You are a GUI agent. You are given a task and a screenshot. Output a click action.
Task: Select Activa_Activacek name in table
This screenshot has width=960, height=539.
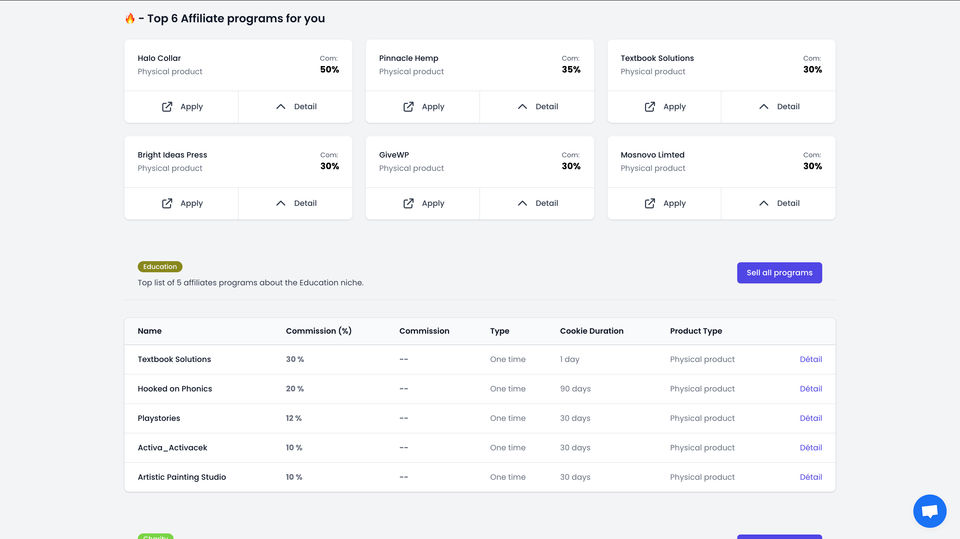[x=172, y=448]
